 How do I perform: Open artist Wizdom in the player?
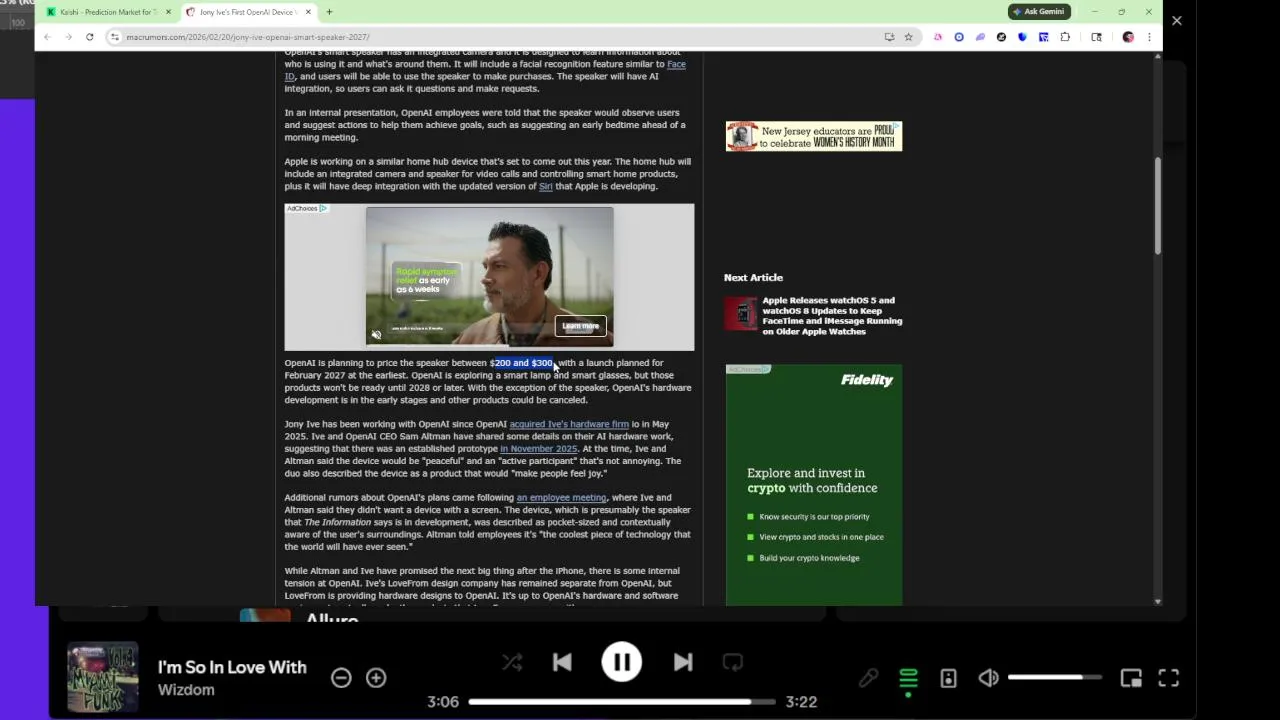[x=186, y=690]
